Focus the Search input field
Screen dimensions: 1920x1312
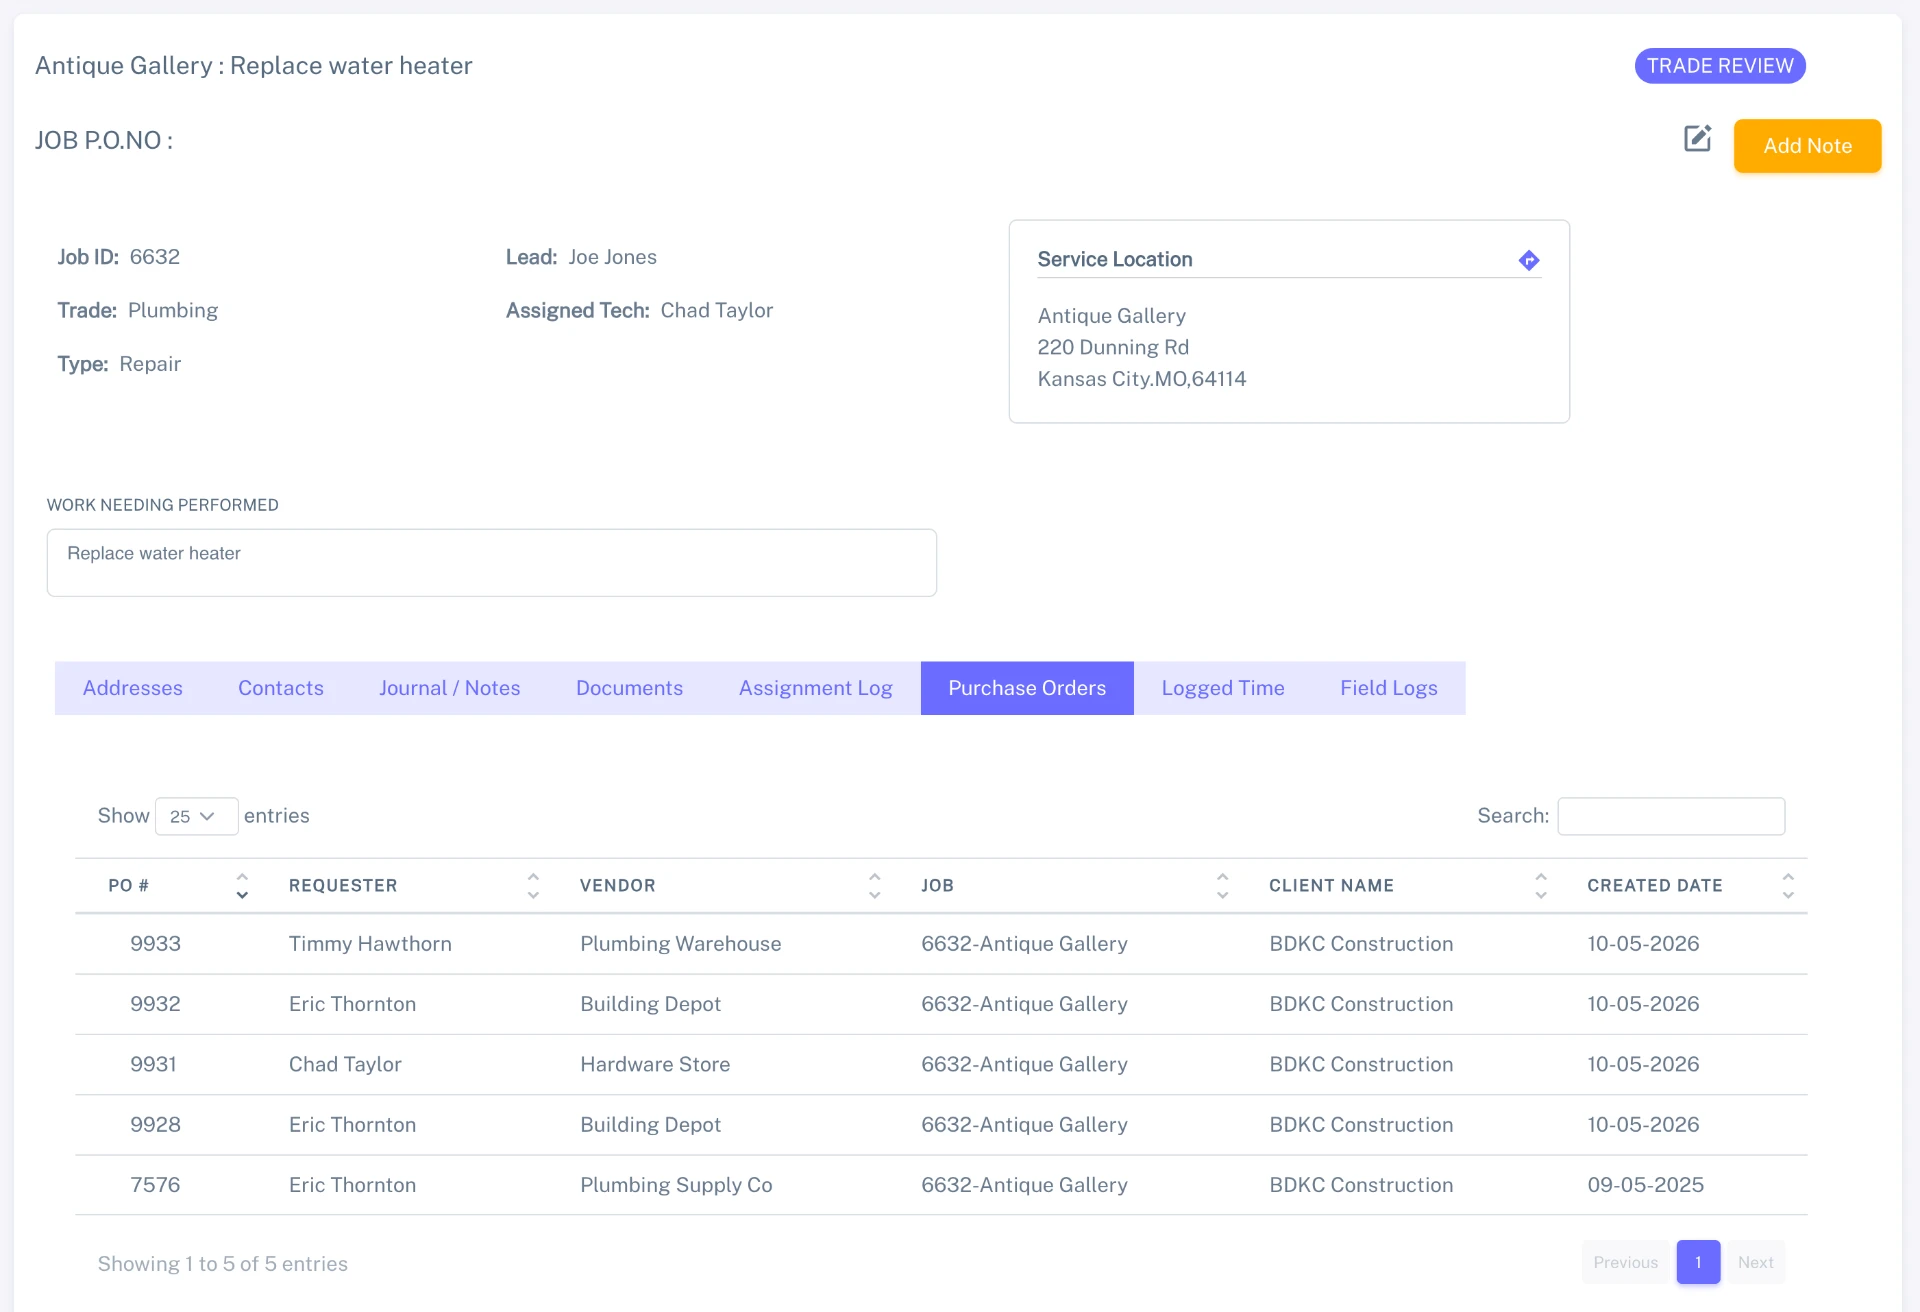coord(1671,816)
